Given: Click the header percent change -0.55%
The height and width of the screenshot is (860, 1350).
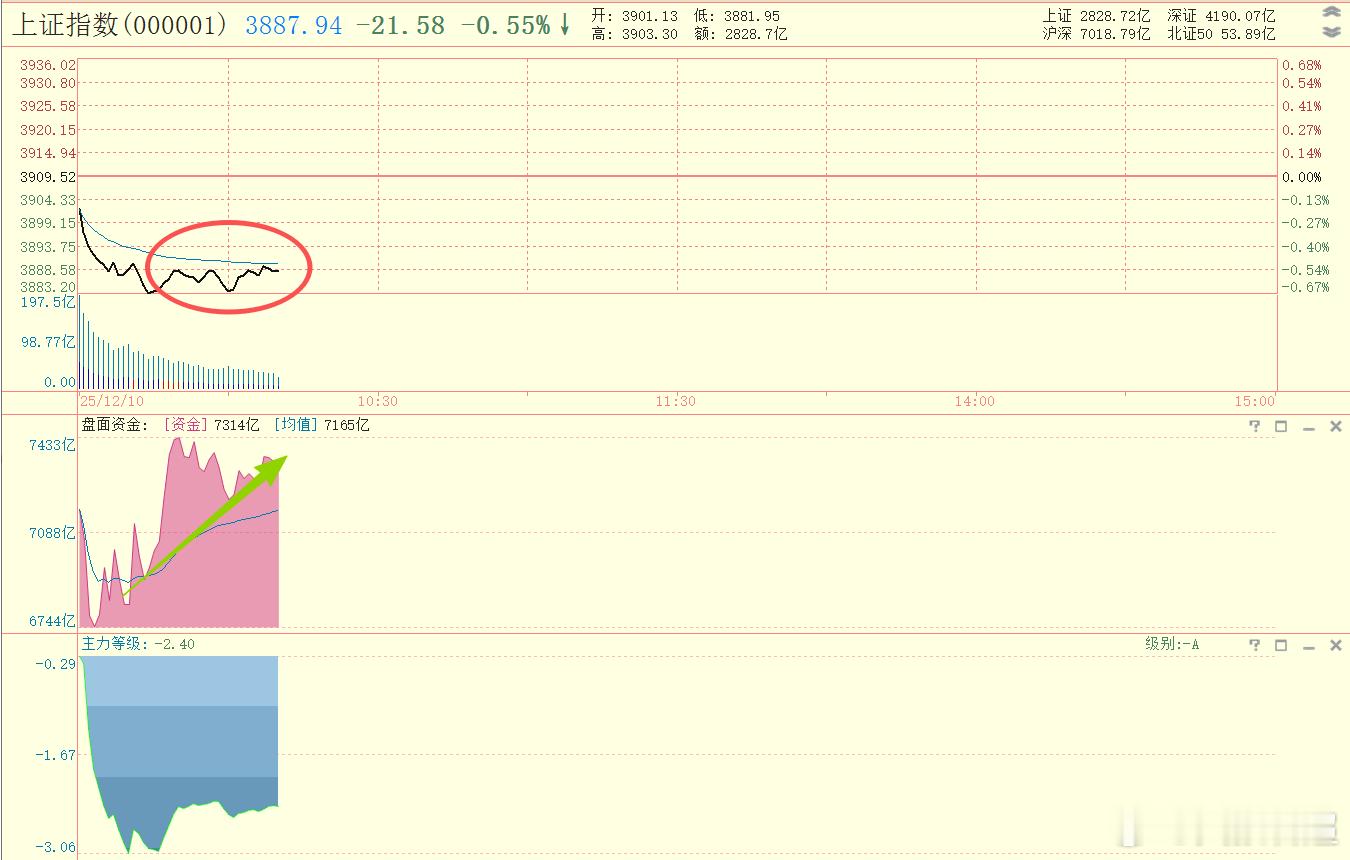Looking at the screenshot, I should click(x=505, y=26).
